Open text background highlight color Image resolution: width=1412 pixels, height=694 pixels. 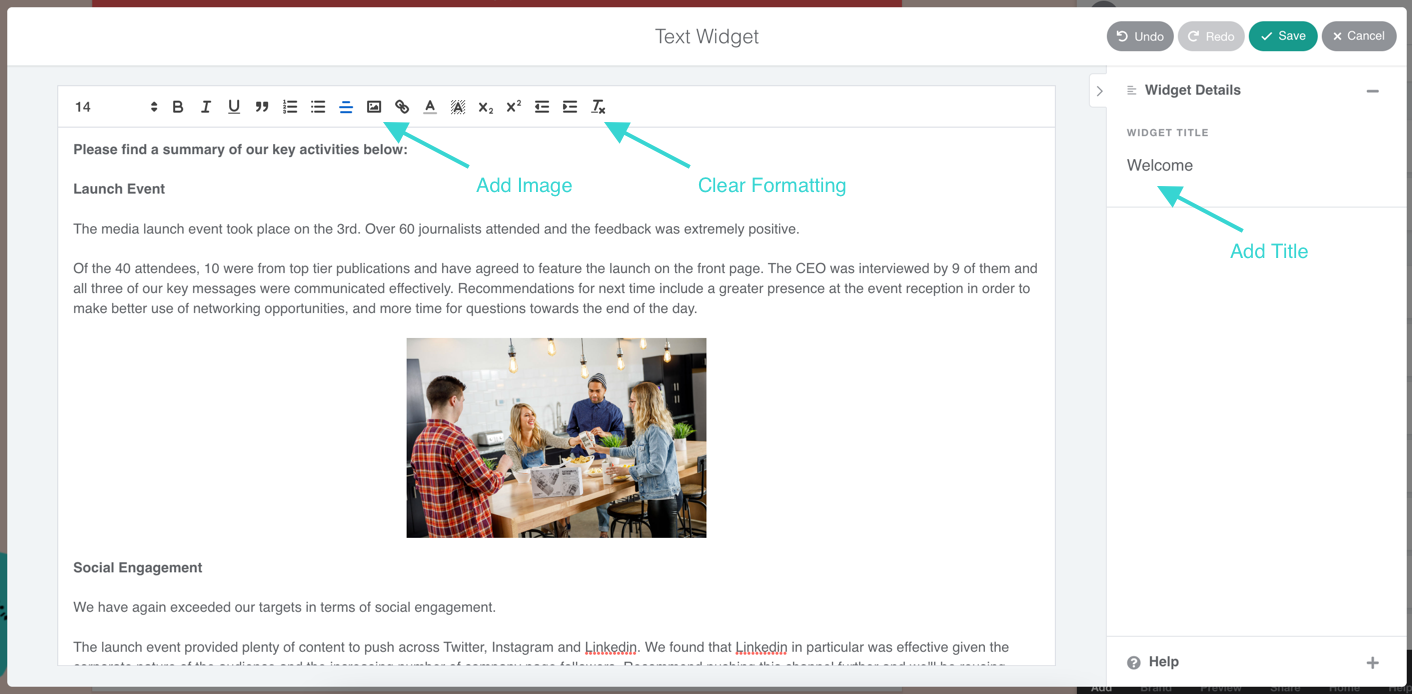click(458, 107)
